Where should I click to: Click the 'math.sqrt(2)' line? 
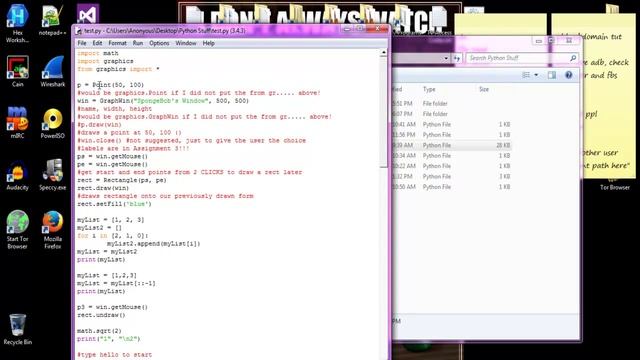click(99, 331)
